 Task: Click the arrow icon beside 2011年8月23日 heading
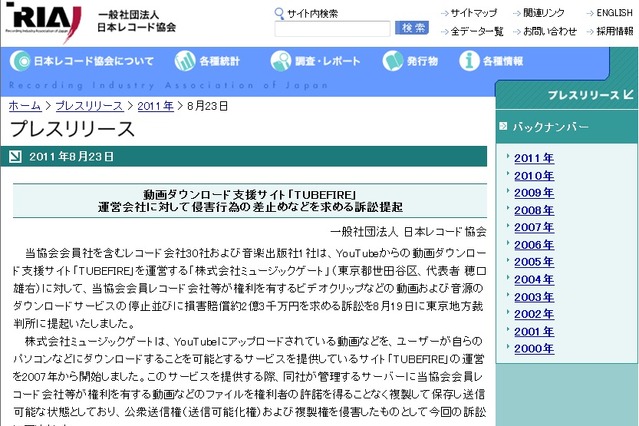click(x=15, y=157)
